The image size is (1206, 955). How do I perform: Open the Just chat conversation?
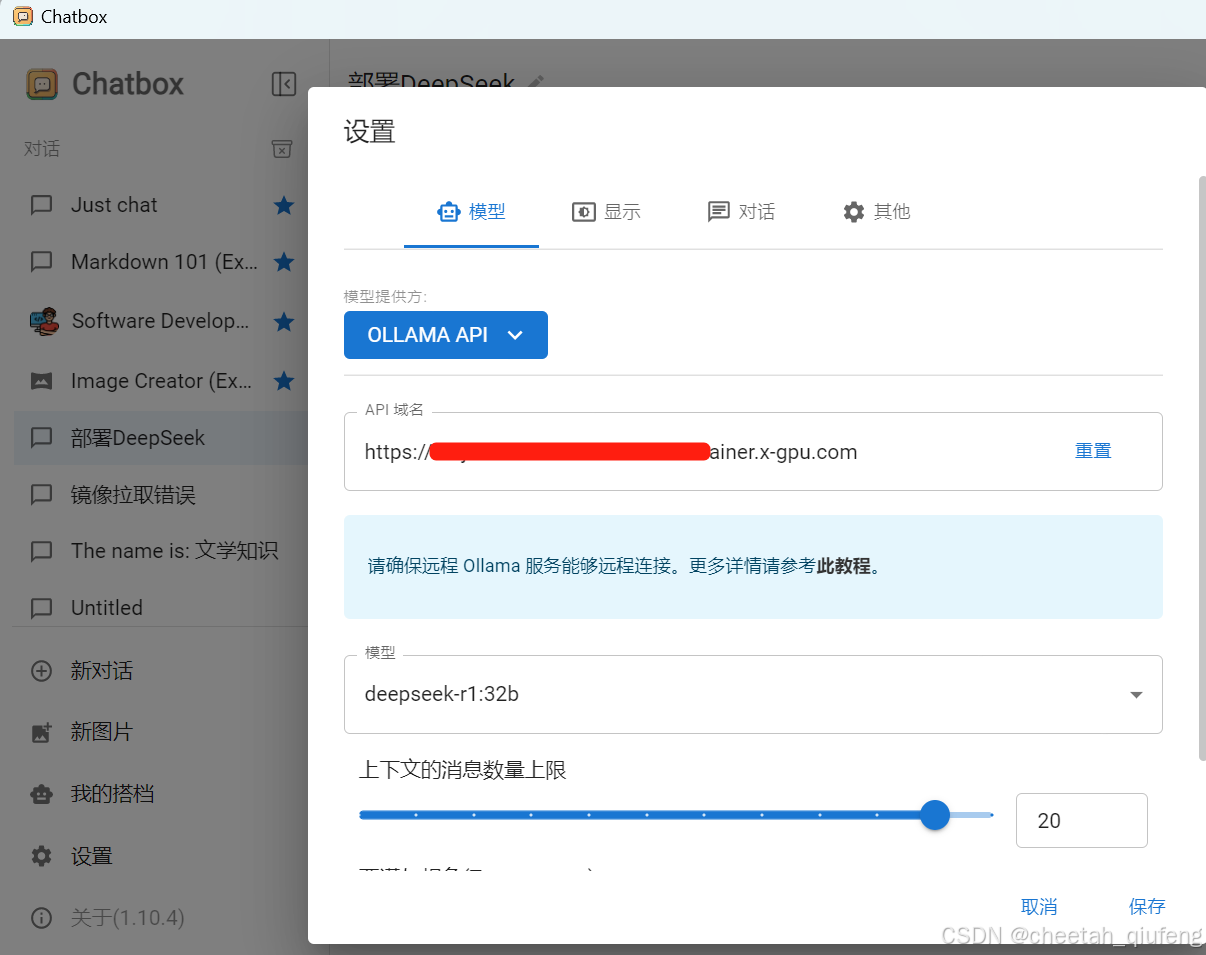(x=160, y=205)
